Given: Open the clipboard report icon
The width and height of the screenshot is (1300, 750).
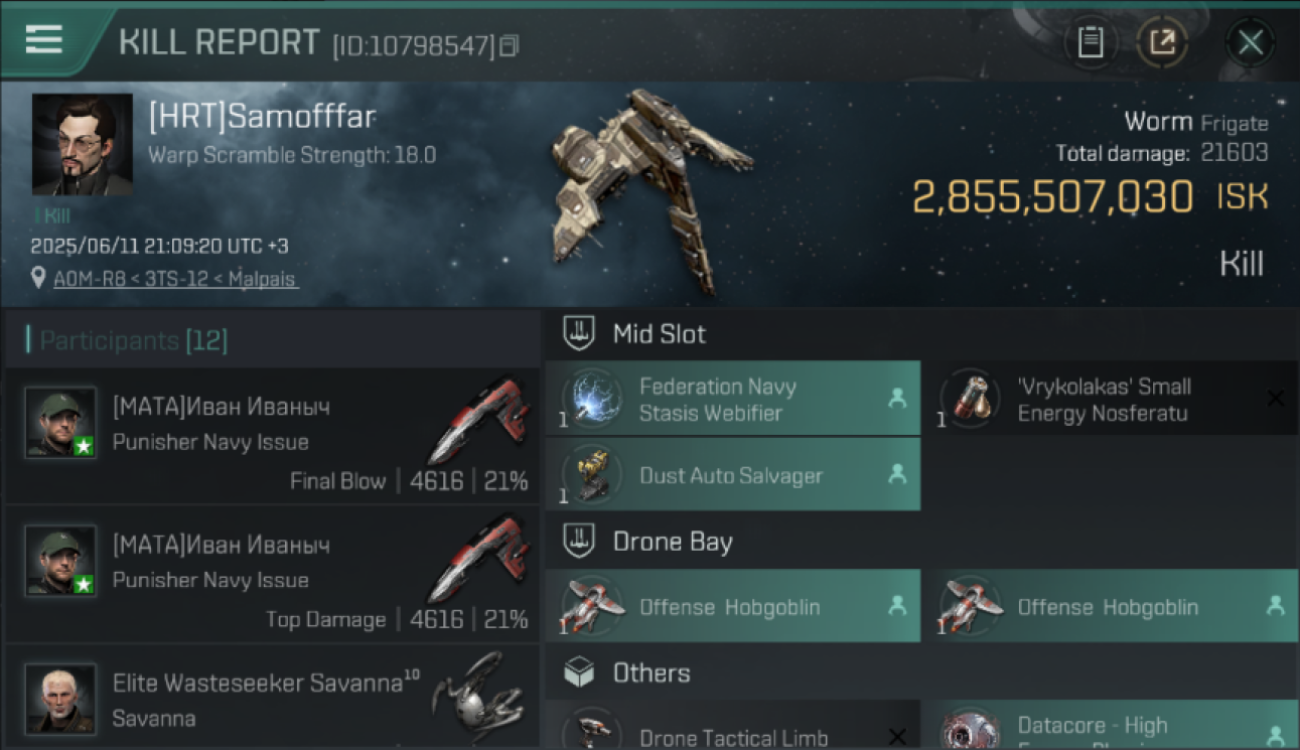Looking at the screenshot, I should [1090, 43].
